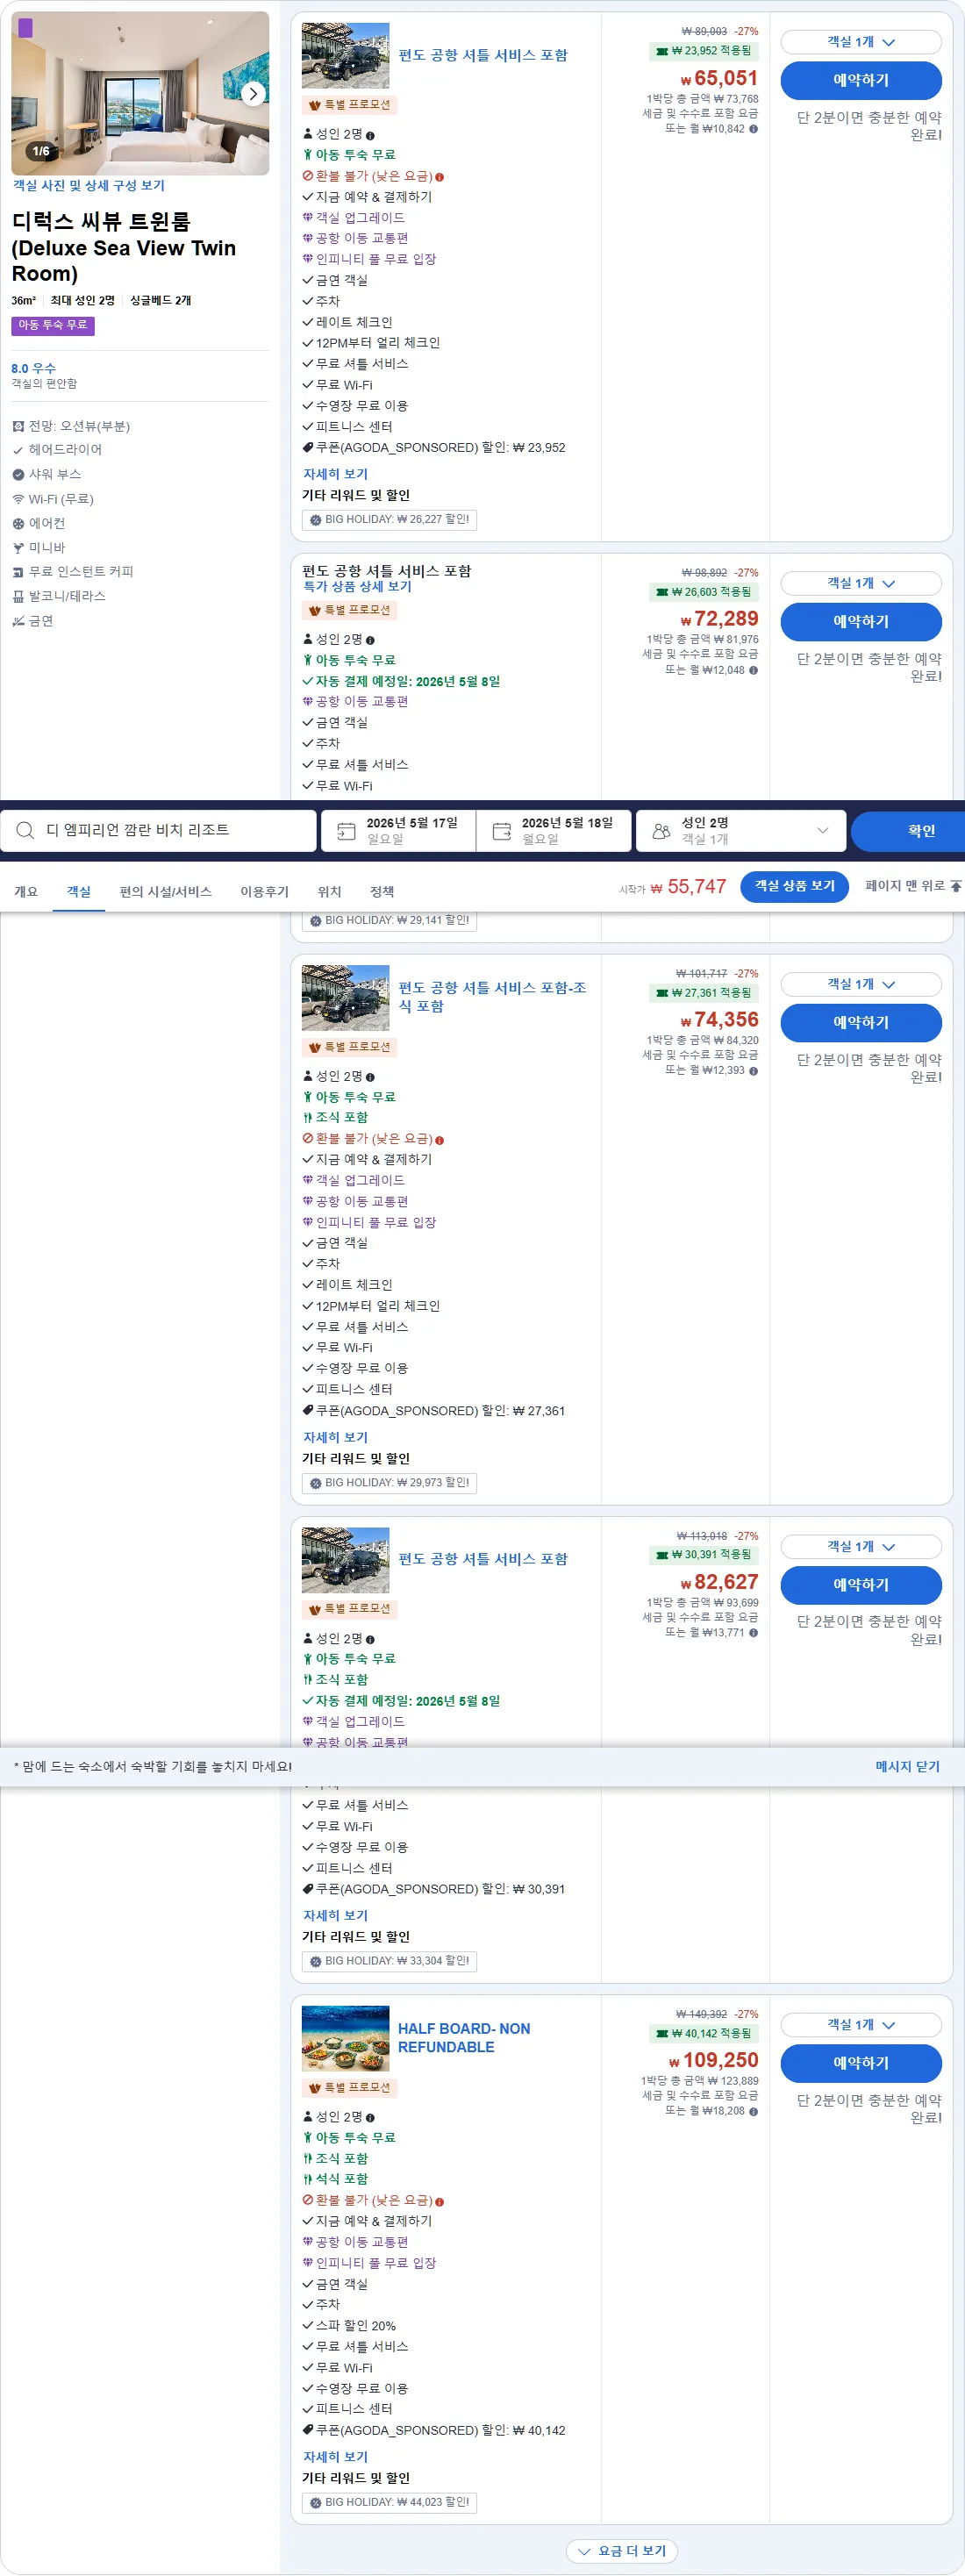This screenshot has height=2576, width=965.
Task: Open HALF BOARD- NON REFUNDABLE link
Action: click(464, 2038)
